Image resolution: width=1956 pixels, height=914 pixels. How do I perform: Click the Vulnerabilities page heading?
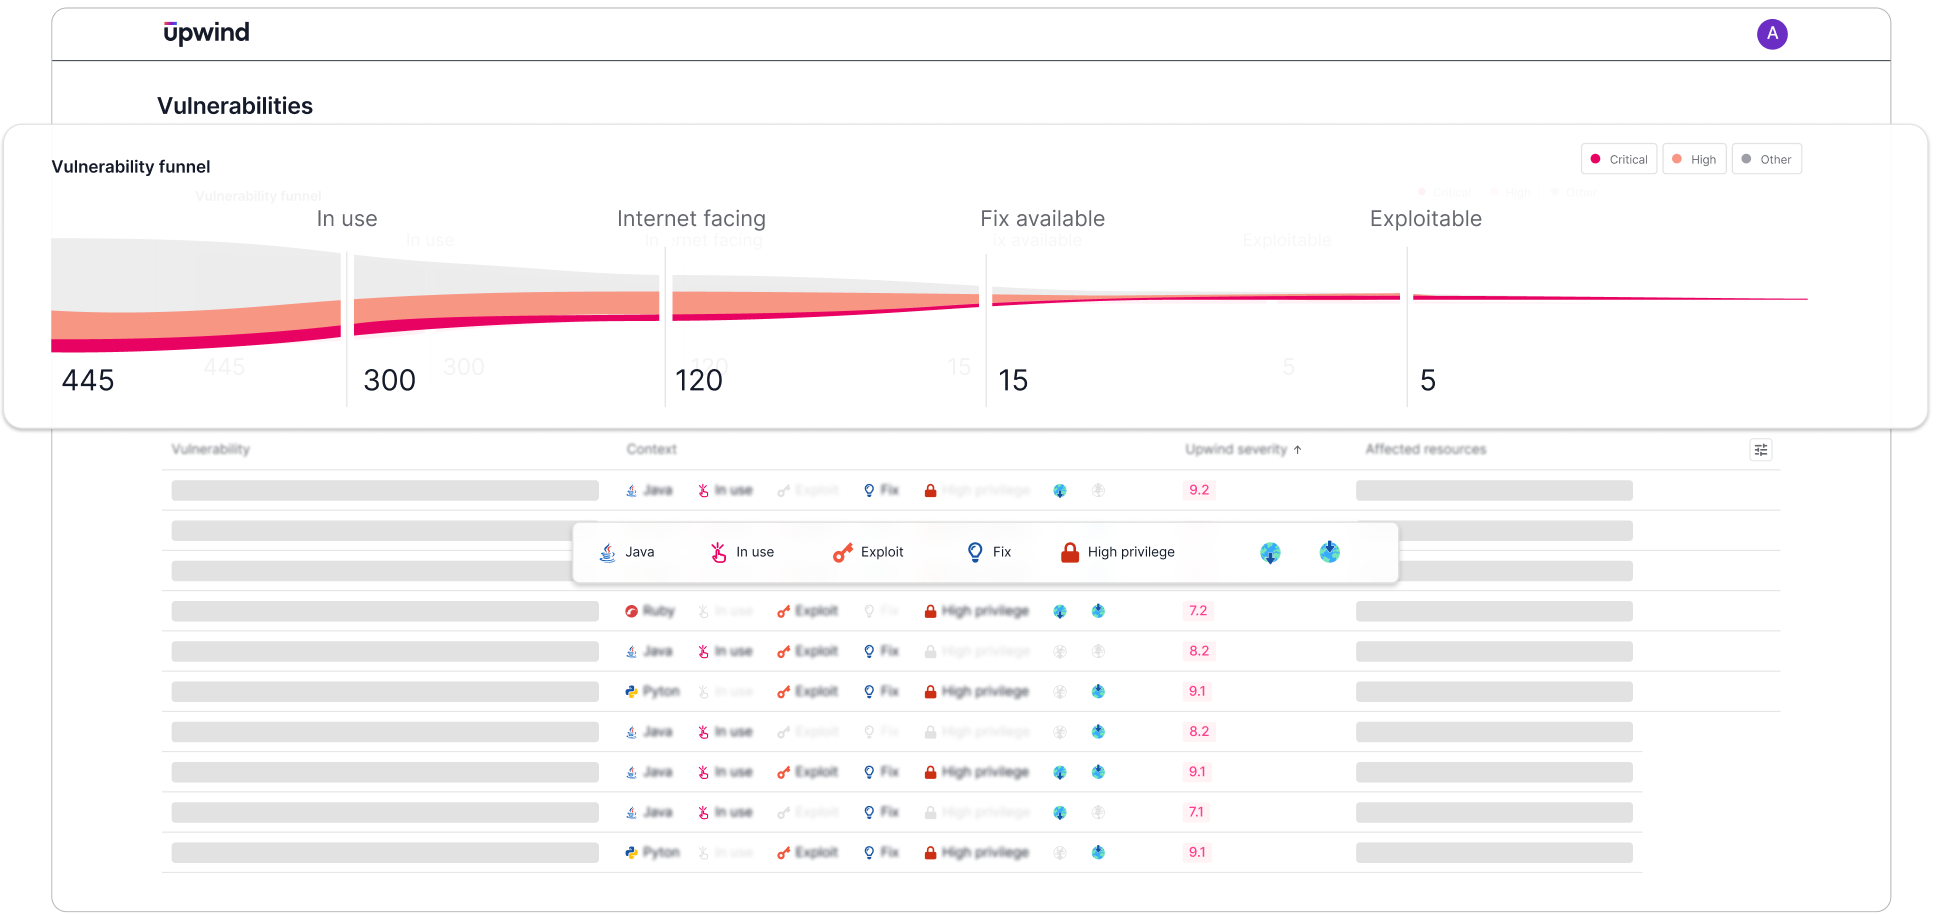235,105
